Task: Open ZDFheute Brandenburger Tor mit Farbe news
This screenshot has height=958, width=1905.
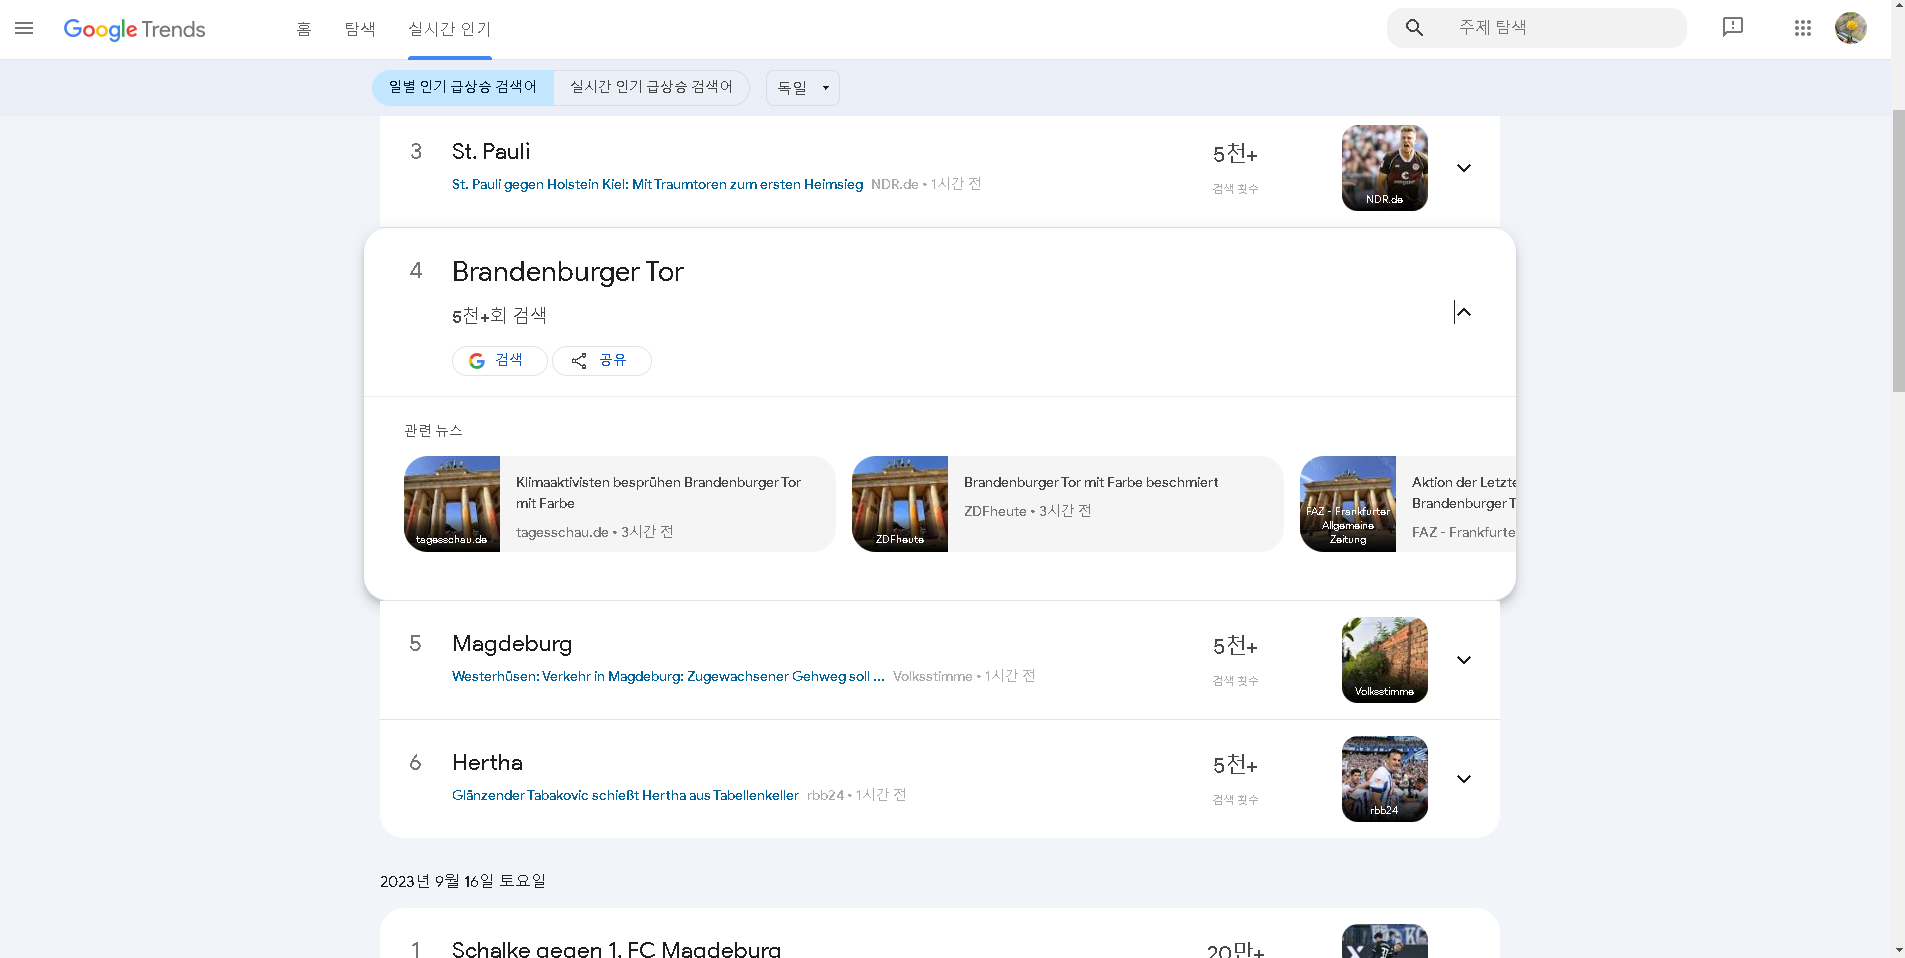Action: tap(1068, 504)
